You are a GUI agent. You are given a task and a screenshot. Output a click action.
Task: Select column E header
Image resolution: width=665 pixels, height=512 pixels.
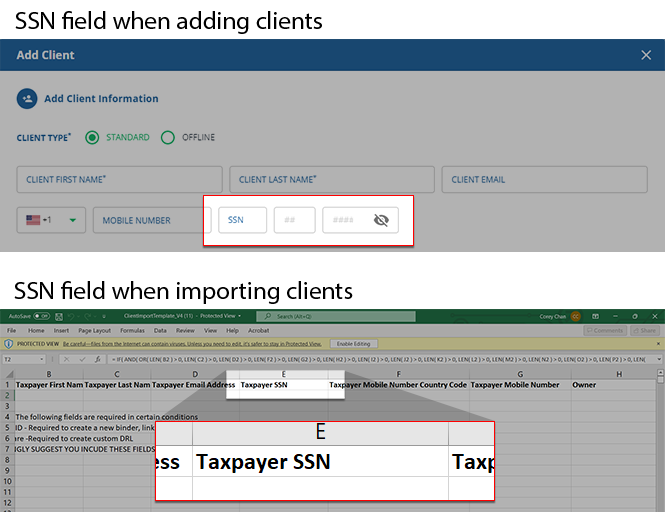coord(285,374)
